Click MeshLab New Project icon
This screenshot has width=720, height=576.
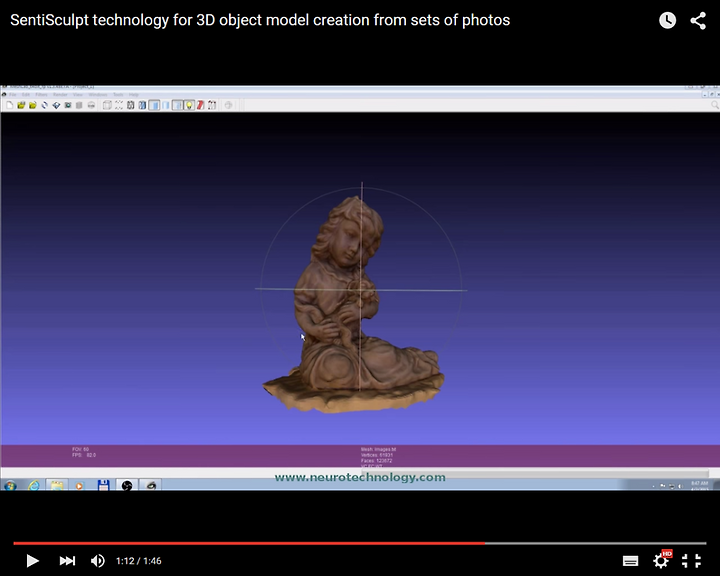pos(10,105)
